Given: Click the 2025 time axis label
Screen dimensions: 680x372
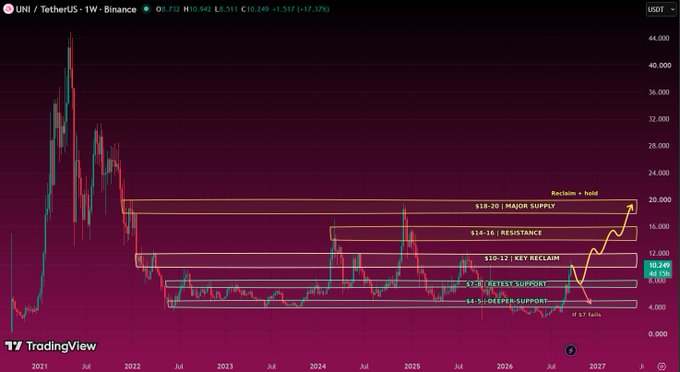Looking at the screenshot, I should (412, 366).
